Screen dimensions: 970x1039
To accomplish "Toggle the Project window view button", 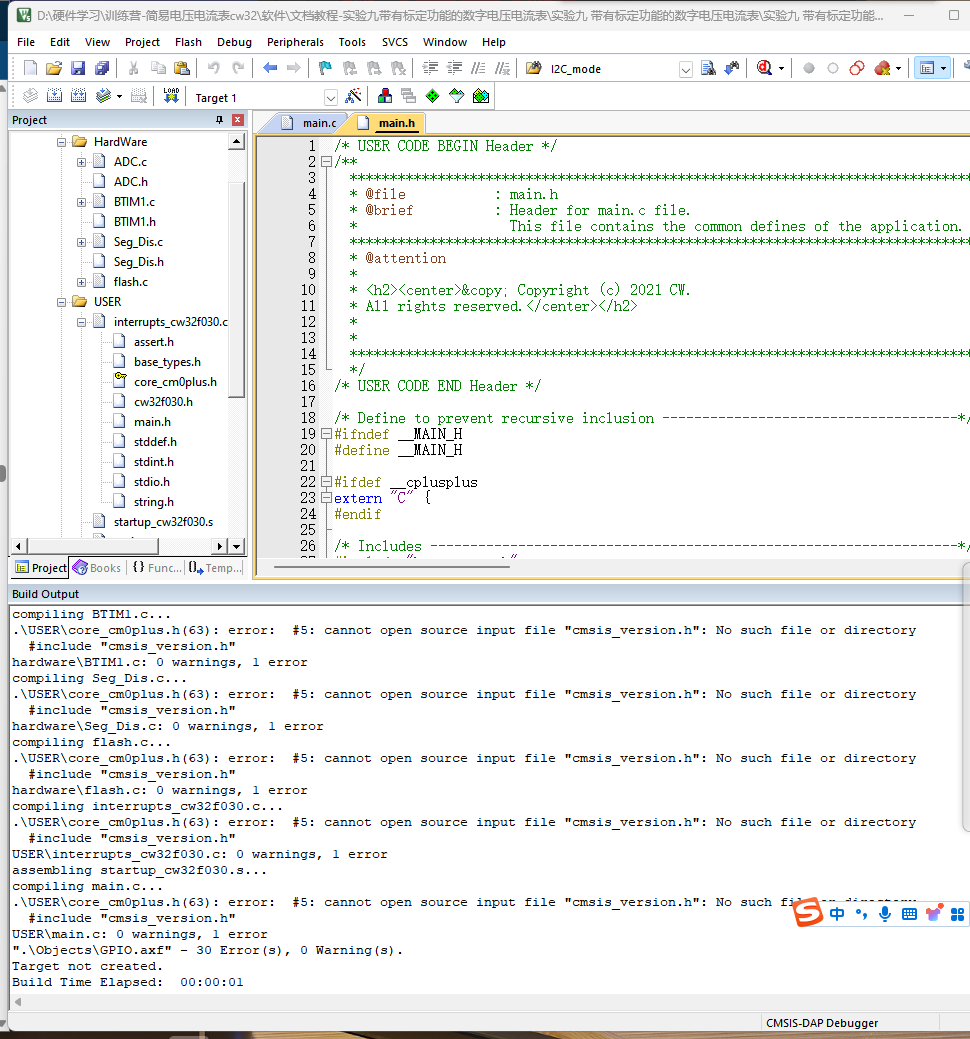I will pos(927,68).
